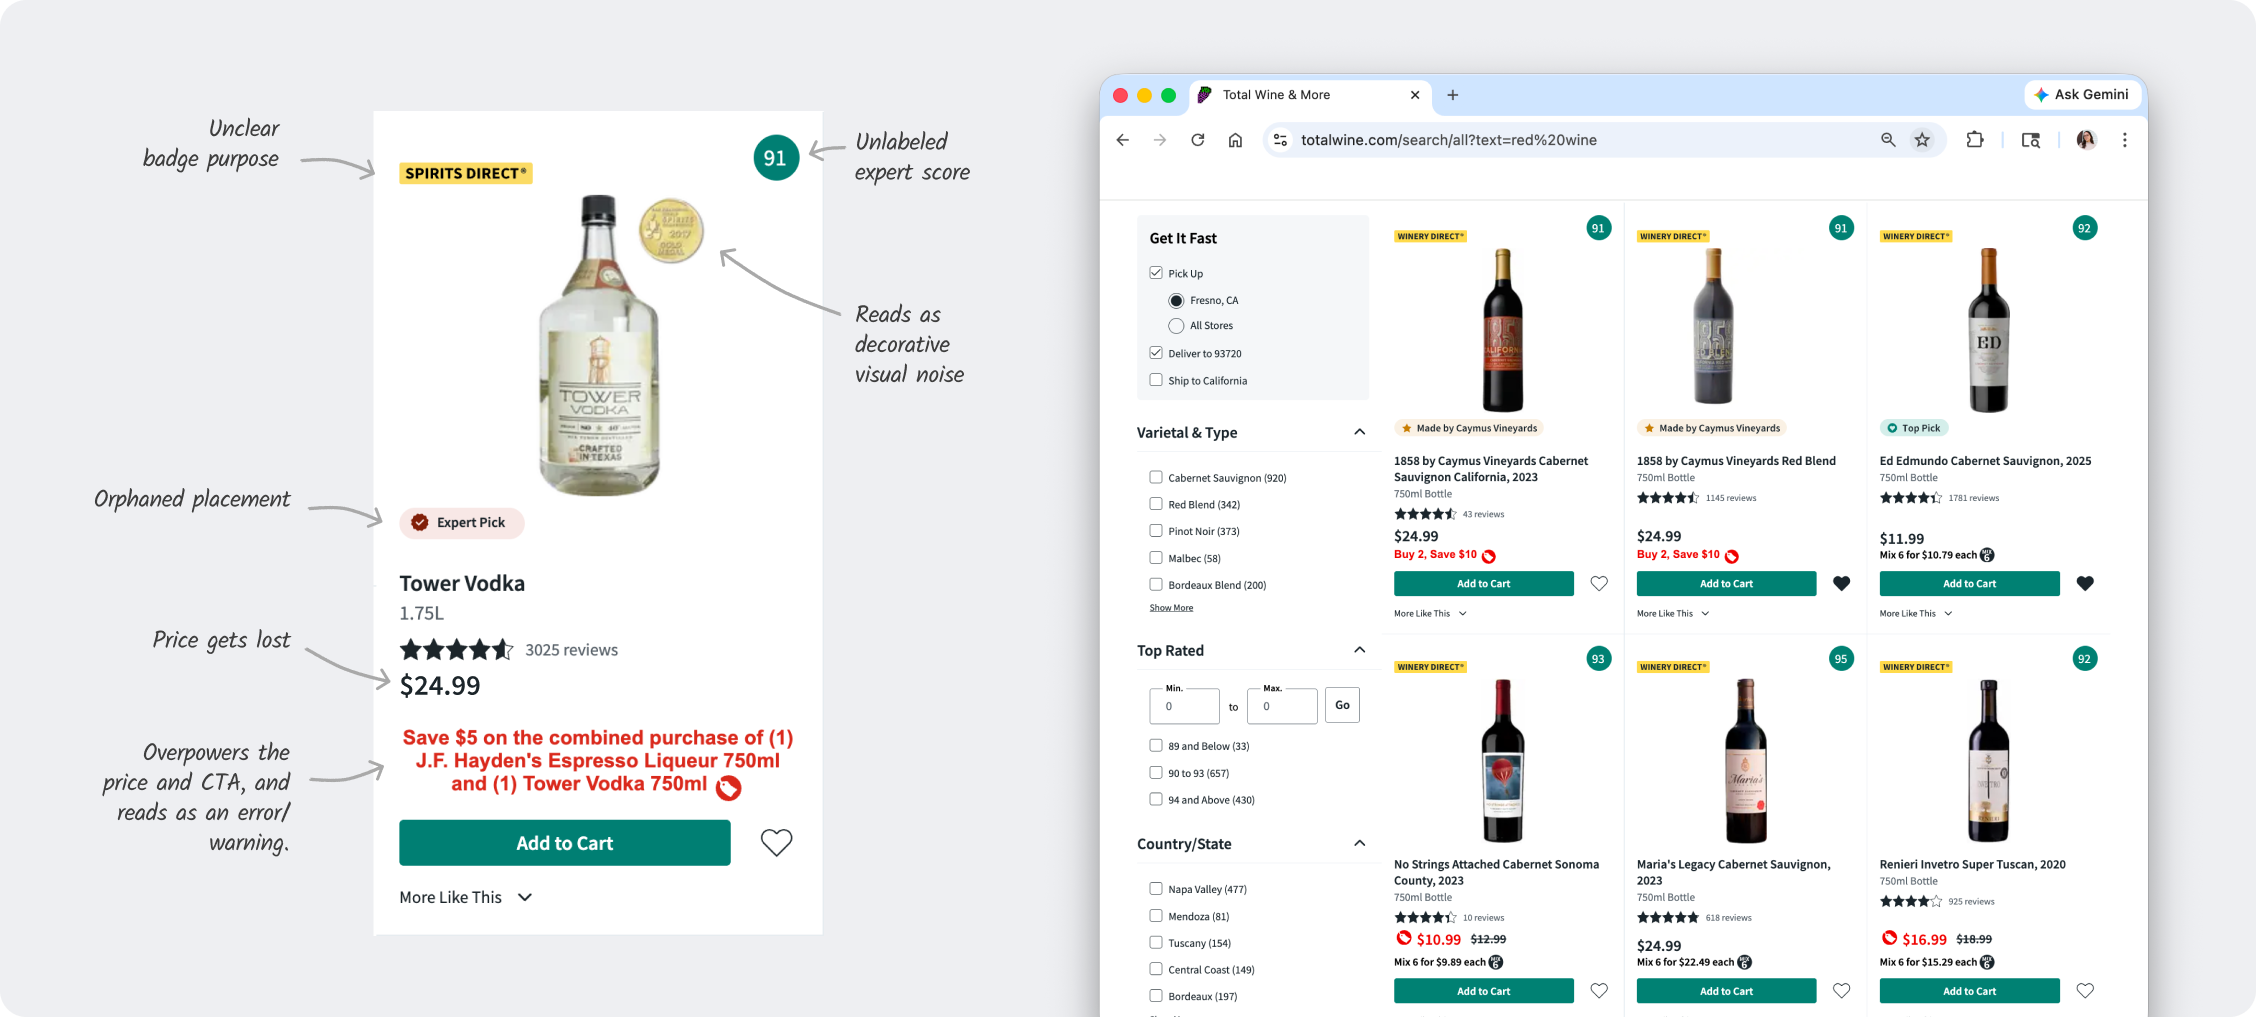Favorite 1858 Cabernet Sauvignon with heart

coord(1599,584)
